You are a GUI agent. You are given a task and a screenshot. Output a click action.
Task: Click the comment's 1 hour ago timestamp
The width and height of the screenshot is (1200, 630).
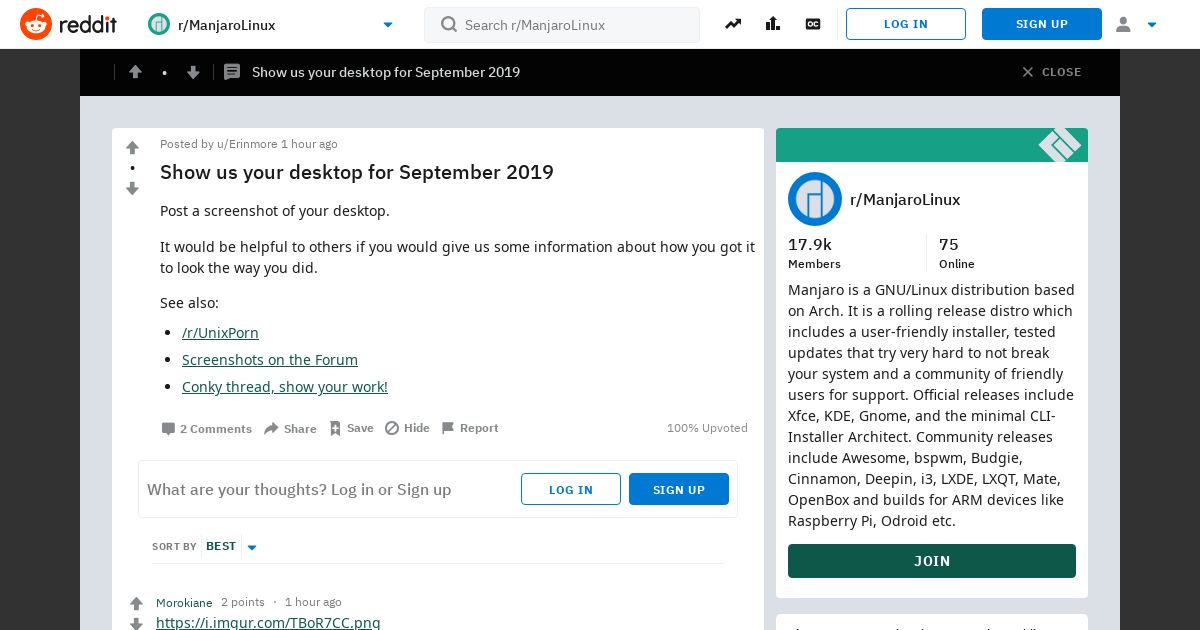pyautogui.click(x=313, y=602)
